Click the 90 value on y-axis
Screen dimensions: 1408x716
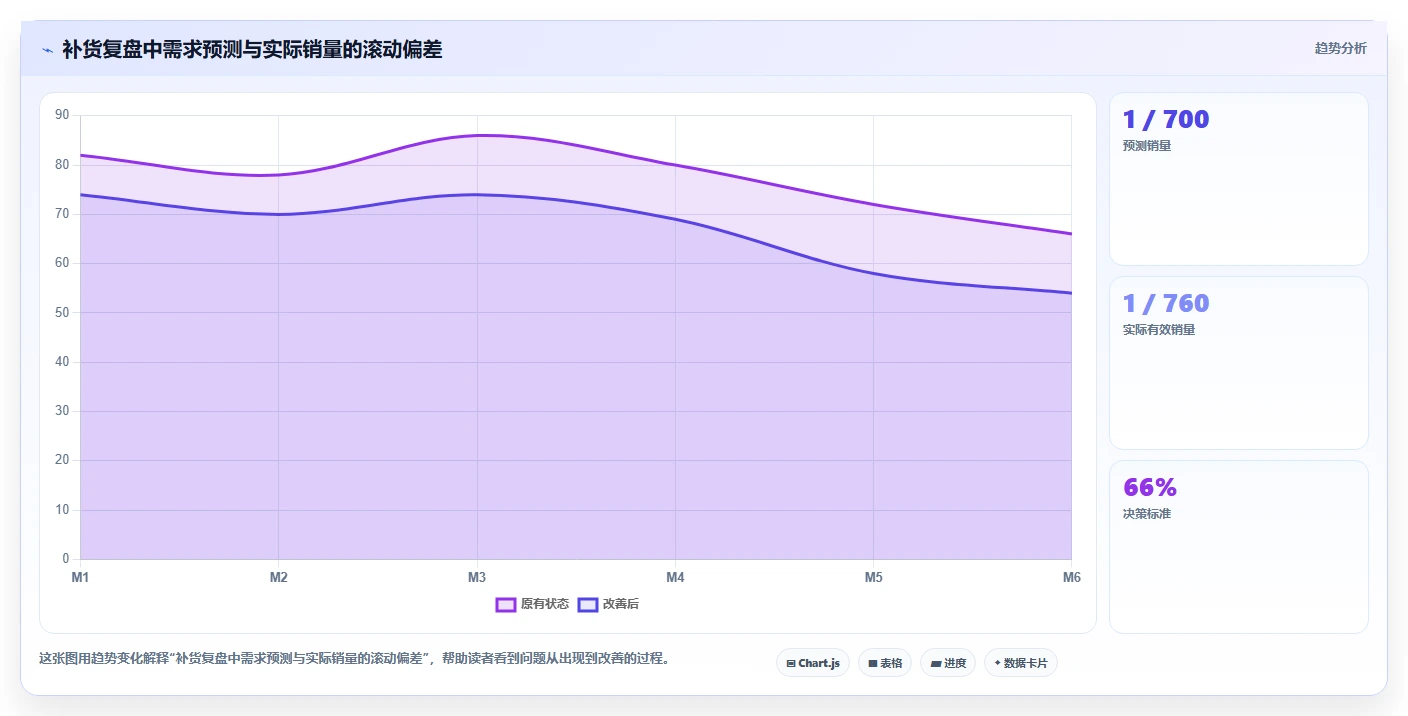62,115
